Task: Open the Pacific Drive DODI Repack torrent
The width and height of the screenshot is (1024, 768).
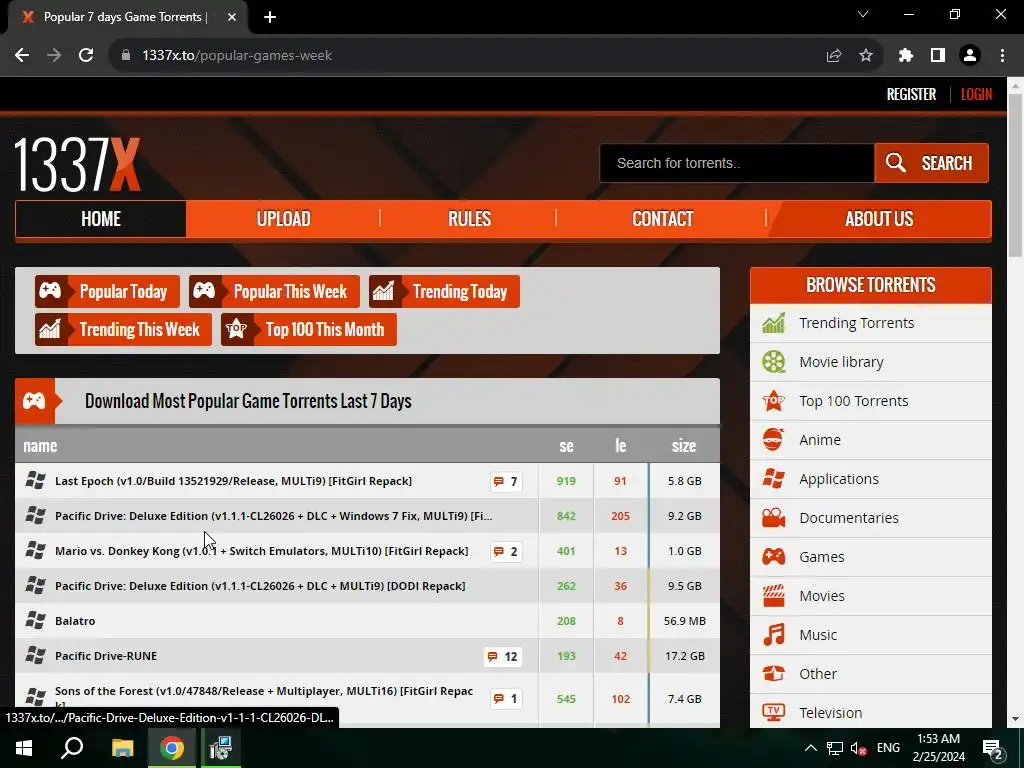Action: [x=260, y=586]
